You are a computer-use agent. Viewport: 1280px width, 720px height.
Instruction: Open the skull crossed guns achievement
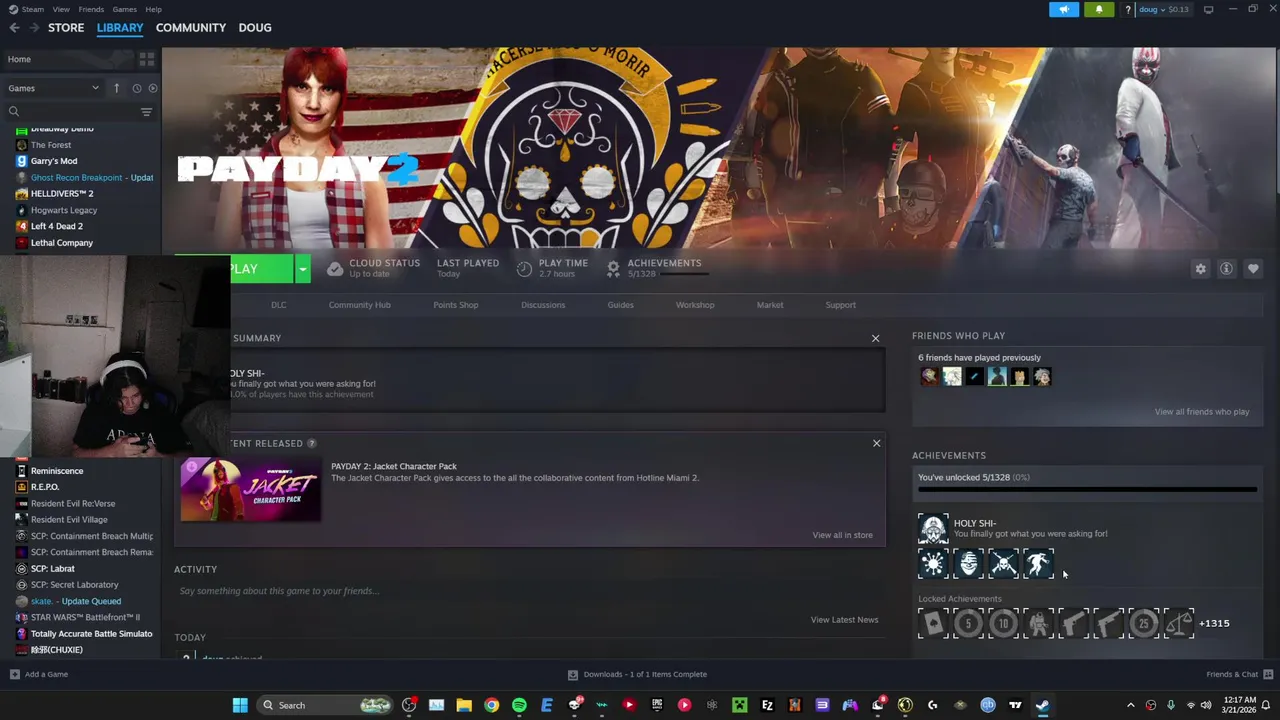tap(1003, 564)
